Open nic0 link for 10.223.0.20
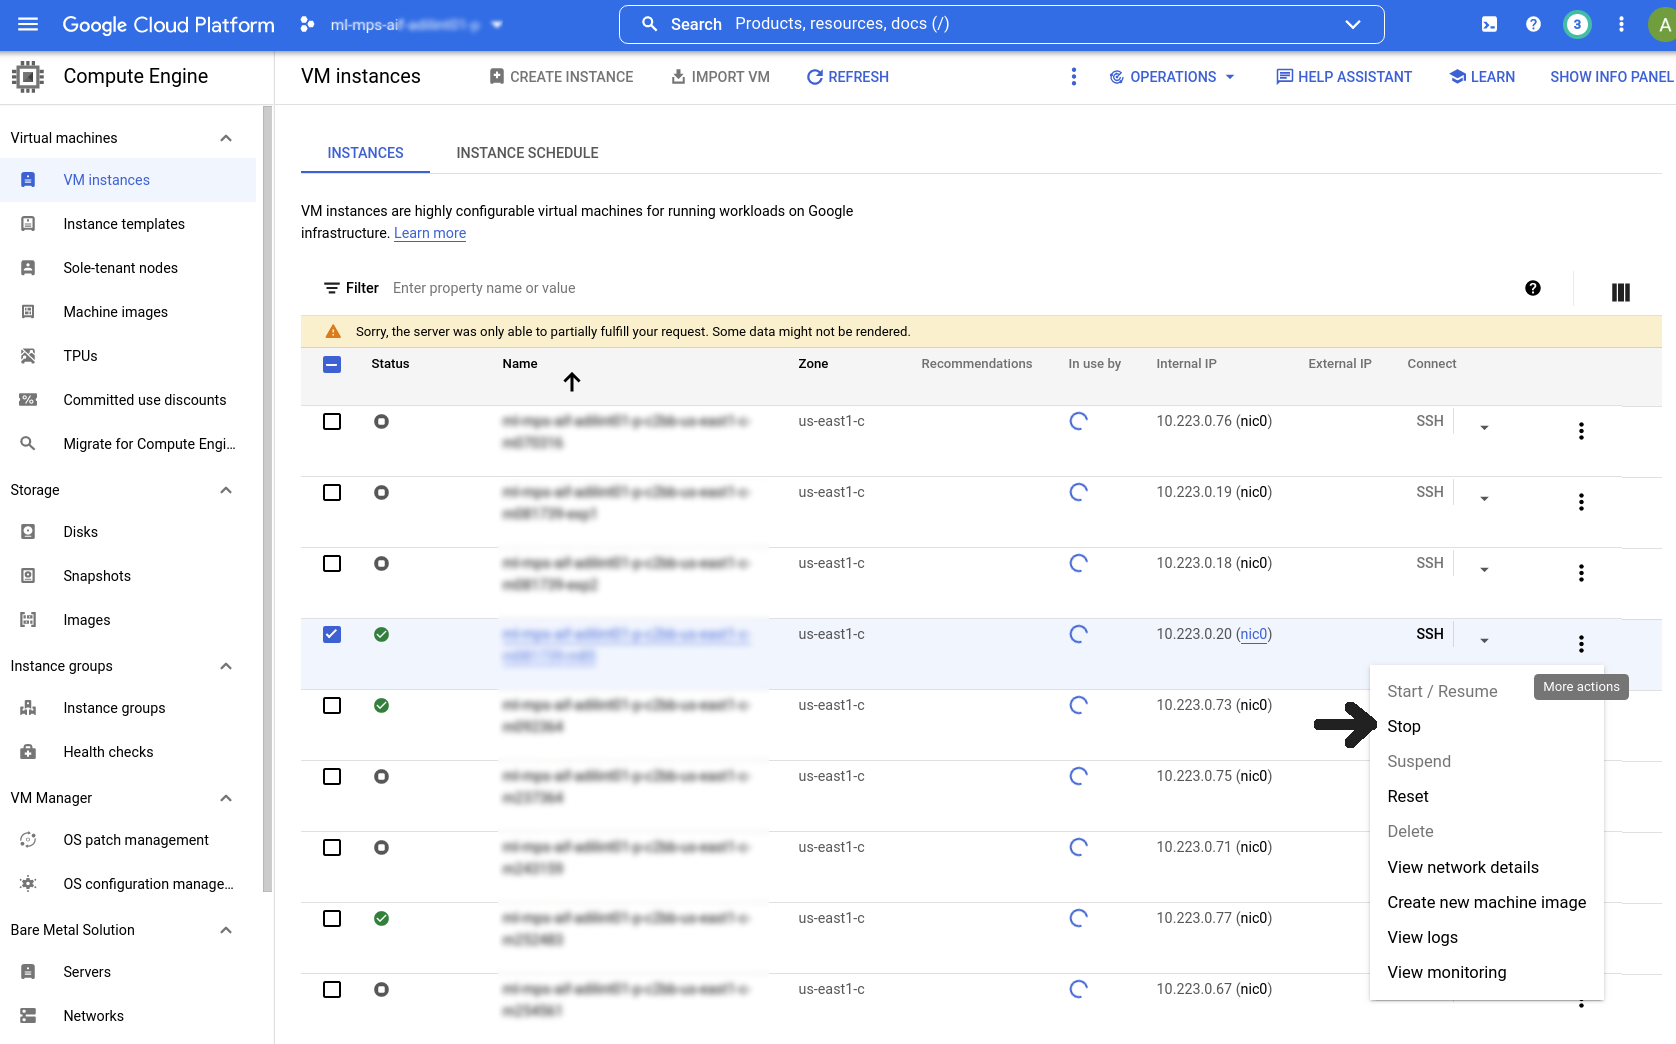Screen dimensions: 1676x1044 [x=1254, y=634]
